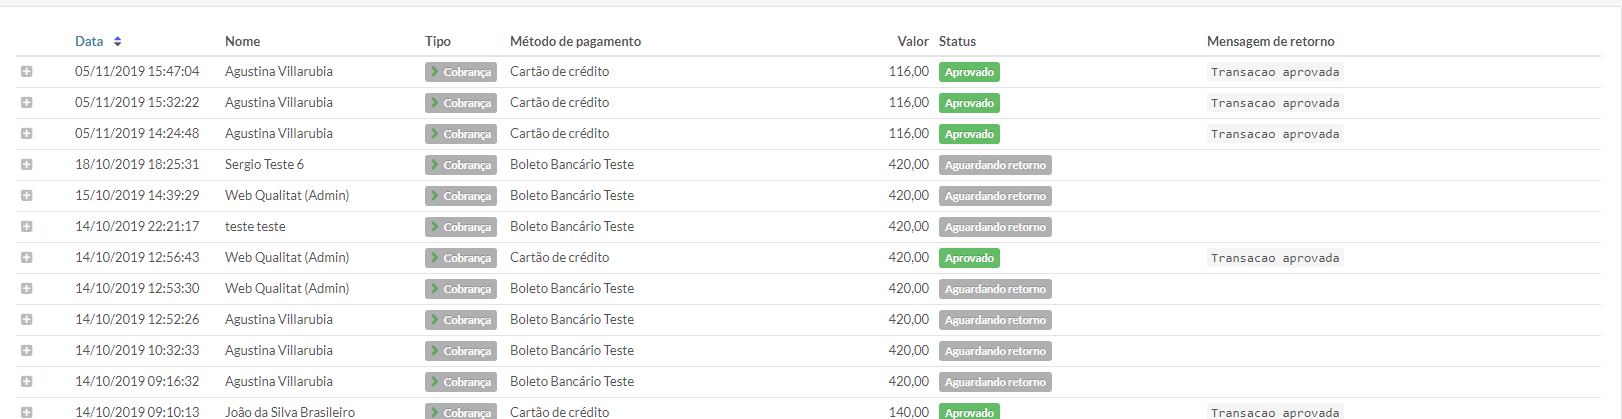
Task: Expand the 05/11/2019 15:32:22 transaction row
Action: pyautogui.click(x=27, y=103)
